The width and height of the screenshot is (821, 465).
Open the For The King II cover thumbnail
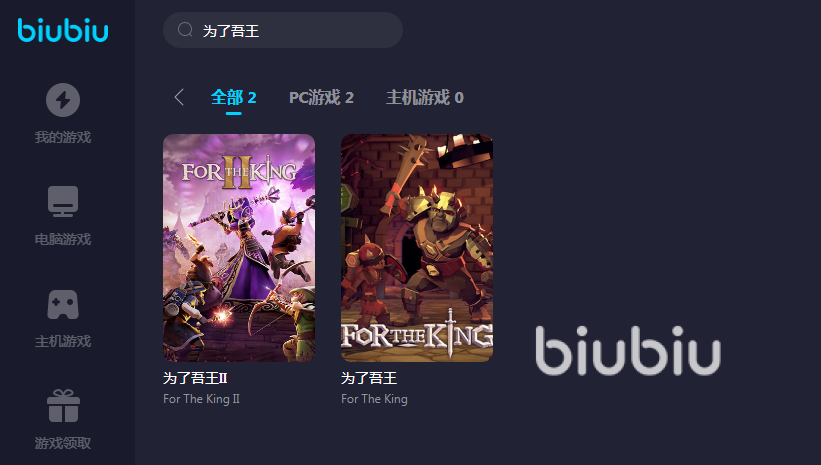(239, 248)
